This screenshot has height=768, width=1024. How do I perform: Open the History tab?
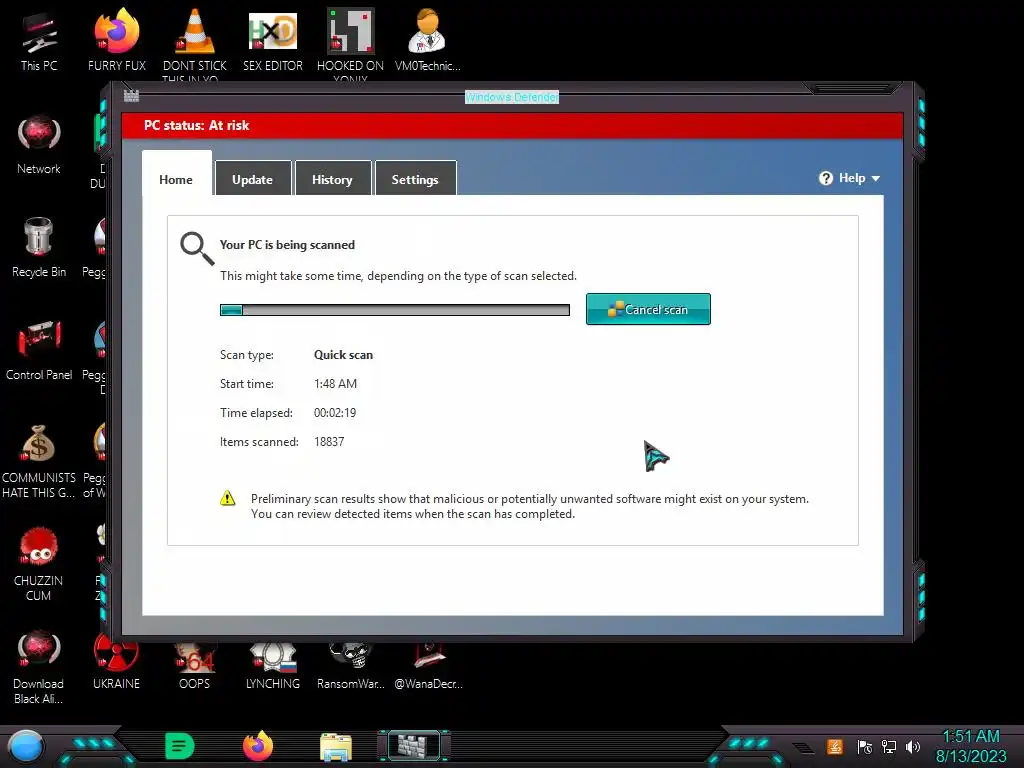332,179
